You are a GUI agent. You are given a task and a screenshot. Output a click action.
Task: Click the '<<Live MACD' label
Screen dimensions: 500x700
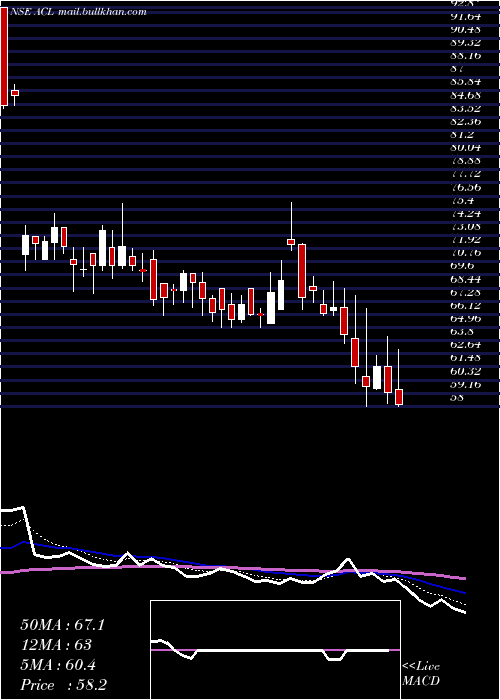coord(421,674)
